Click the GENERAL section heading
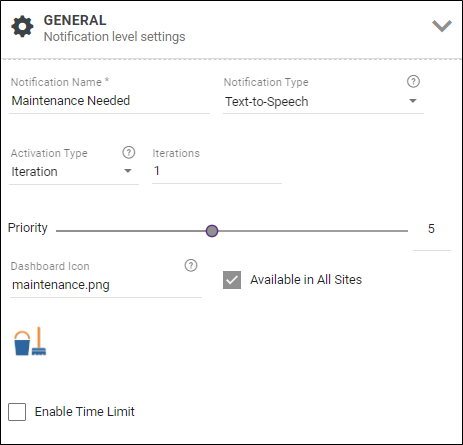463x445 pixels. (75, 20)
